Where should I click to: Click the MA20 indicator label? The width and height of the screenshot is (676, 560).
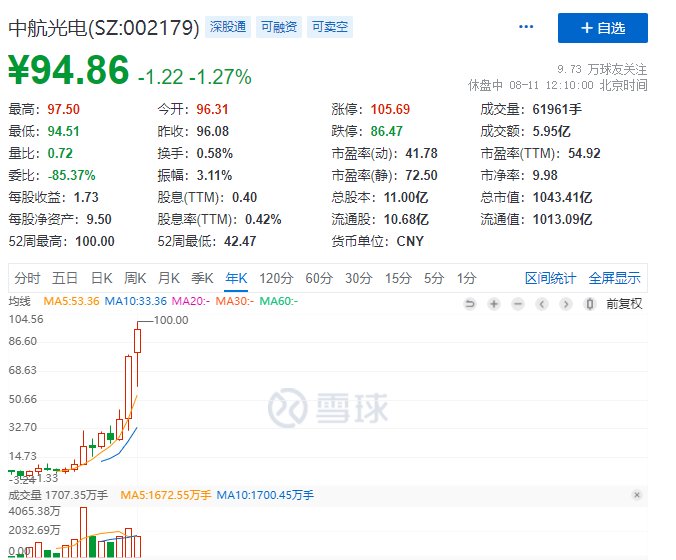click(191, 301)
